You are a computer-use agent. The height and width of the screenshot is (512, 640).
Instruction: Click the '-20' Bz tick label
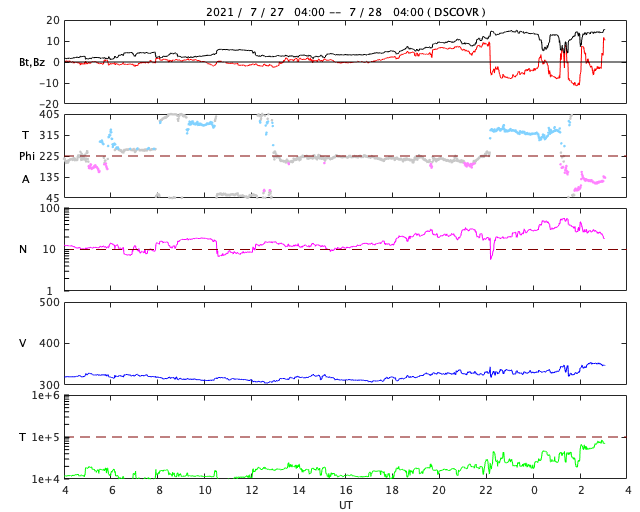pyautogui.click(x=49, y=104)
